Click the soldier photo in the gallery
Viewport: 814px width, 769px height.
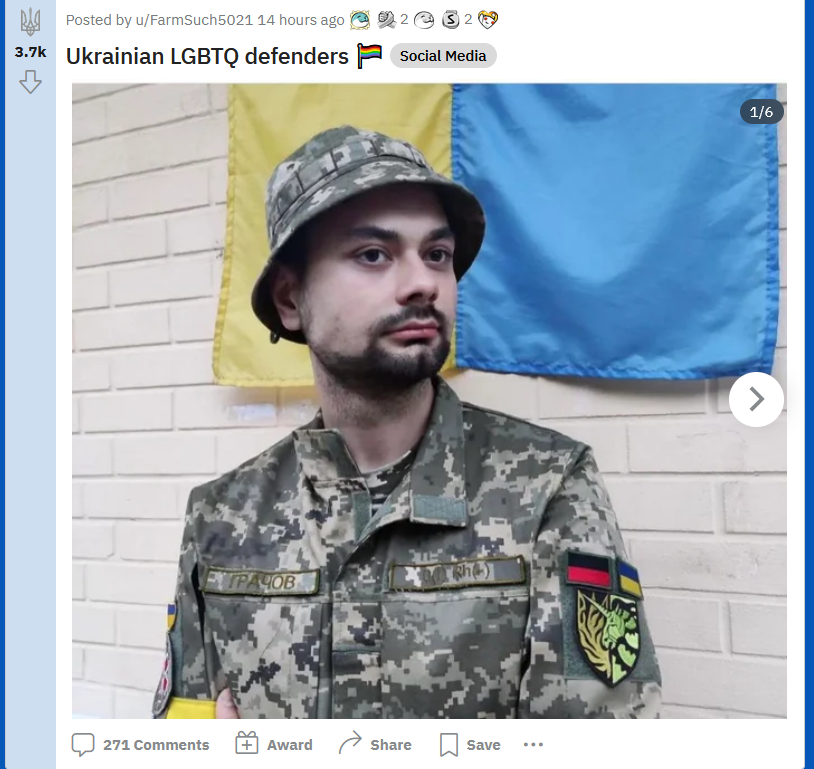pyautogui.click(x=429, y=401)
